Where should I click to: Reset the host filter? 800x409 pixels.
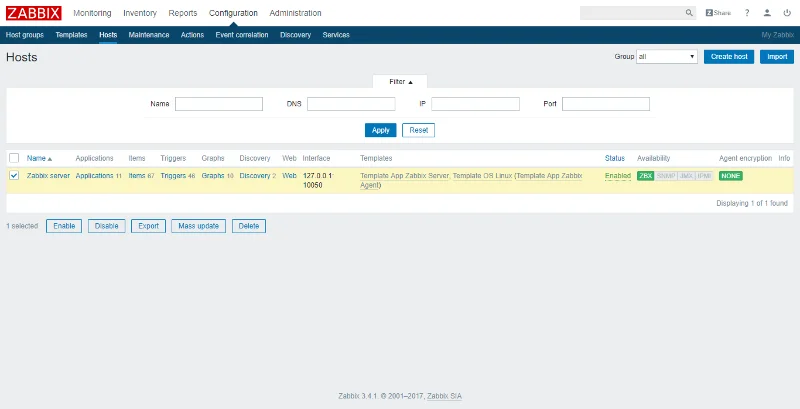pos(418,130)
